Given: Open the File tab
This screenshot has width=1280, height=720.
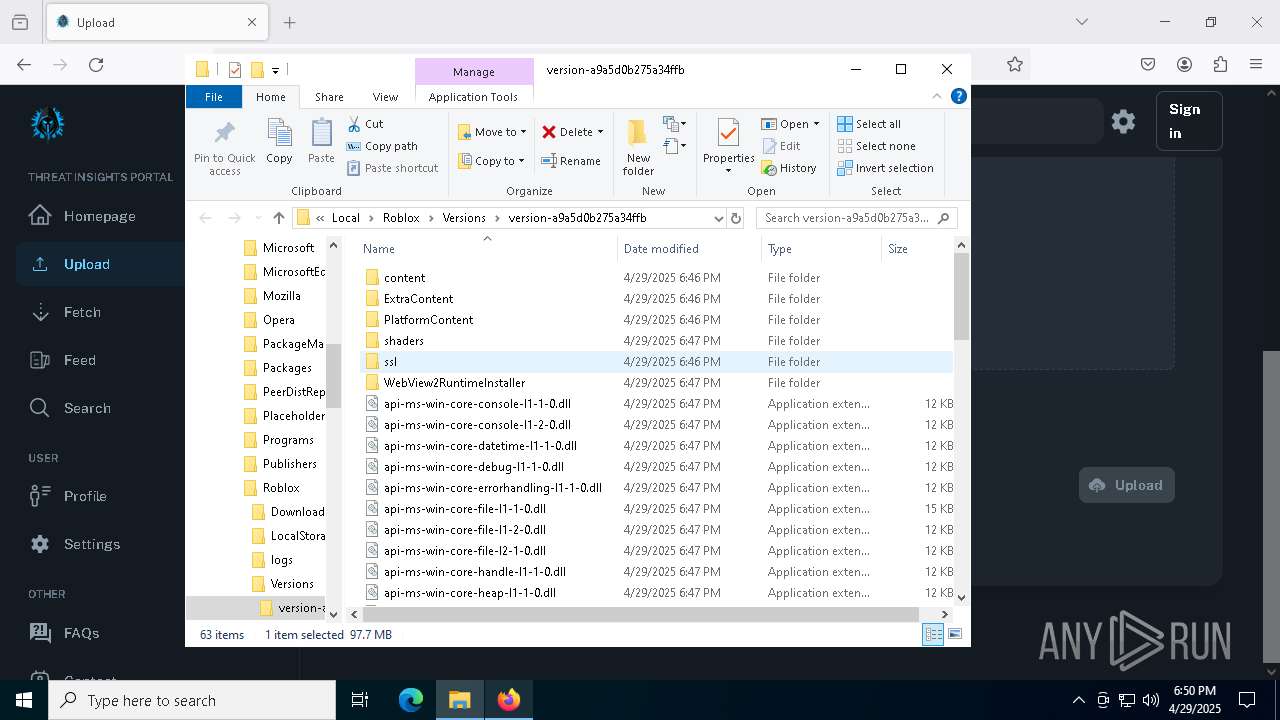Looking at the screenshot, I should (214, 97).
